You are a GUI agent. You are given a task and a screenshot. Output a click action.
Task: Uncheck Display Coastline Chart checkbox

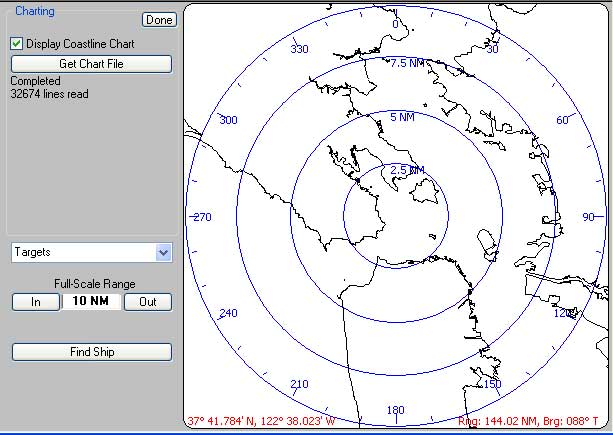(16, 44)
